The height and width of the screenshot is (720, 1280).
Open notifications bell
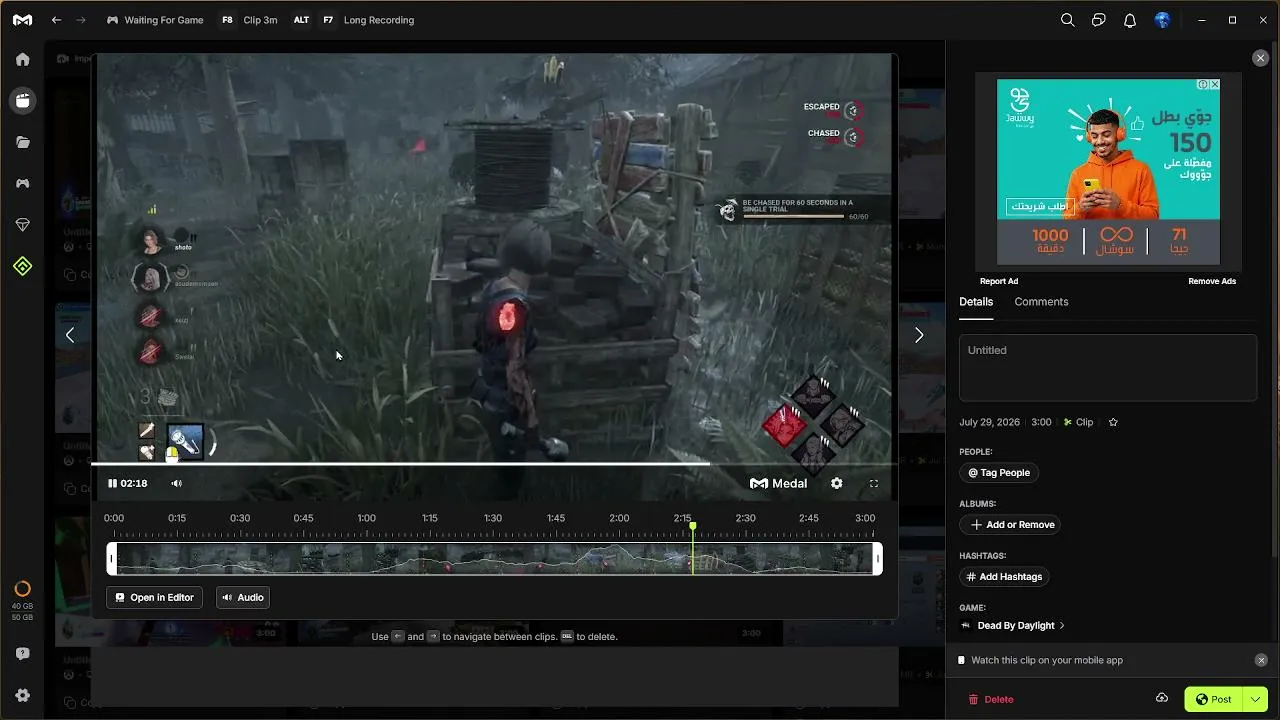click(1130, 20)
